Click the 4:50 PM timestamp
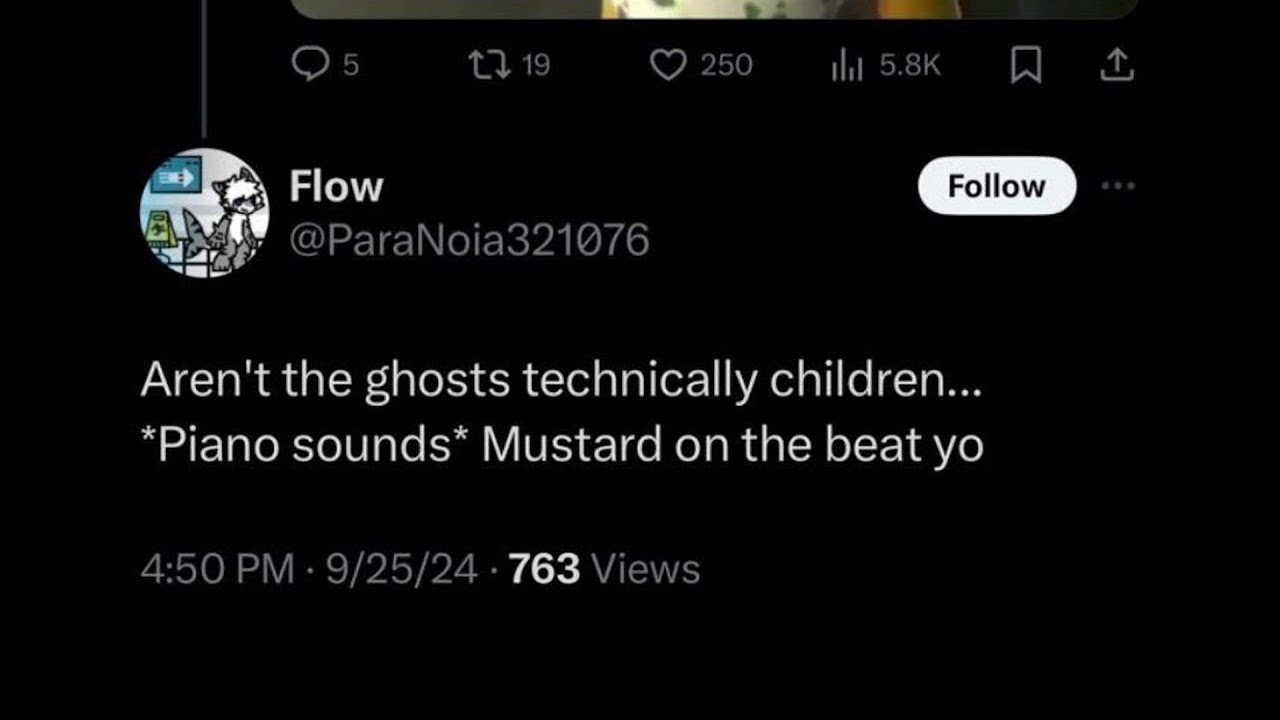1280x720 pixels. tap(217, 569)
